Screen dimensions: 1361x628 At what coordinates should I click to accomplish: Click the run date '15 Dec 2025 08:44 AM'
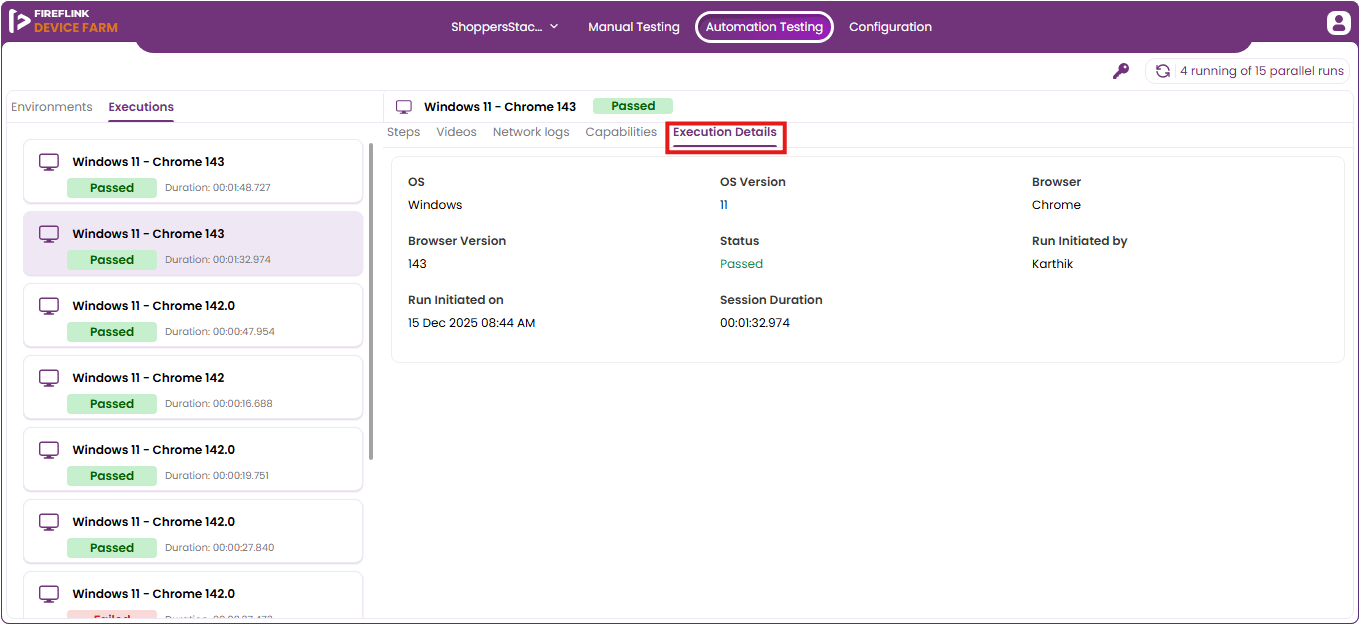472,323
